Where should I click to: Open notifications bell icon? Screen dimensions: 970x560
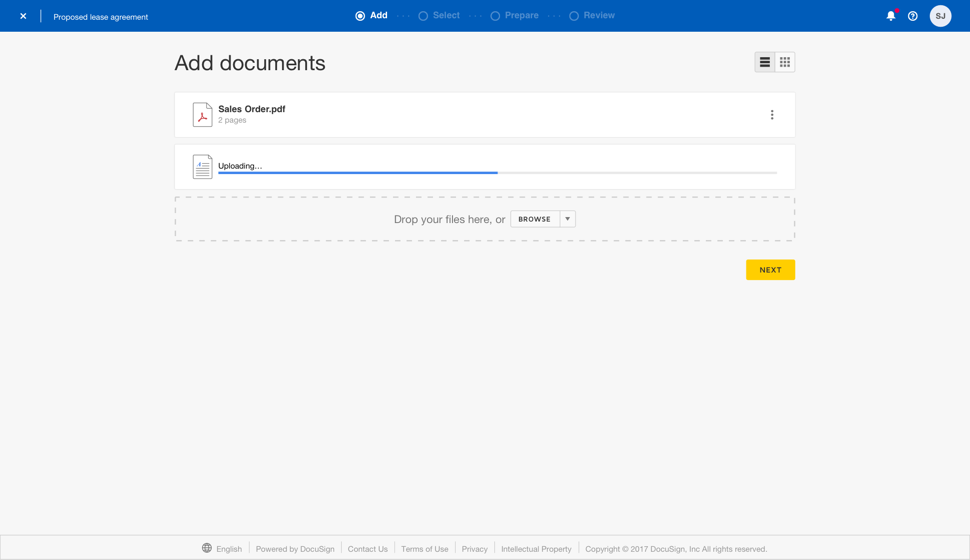point(891,16)
